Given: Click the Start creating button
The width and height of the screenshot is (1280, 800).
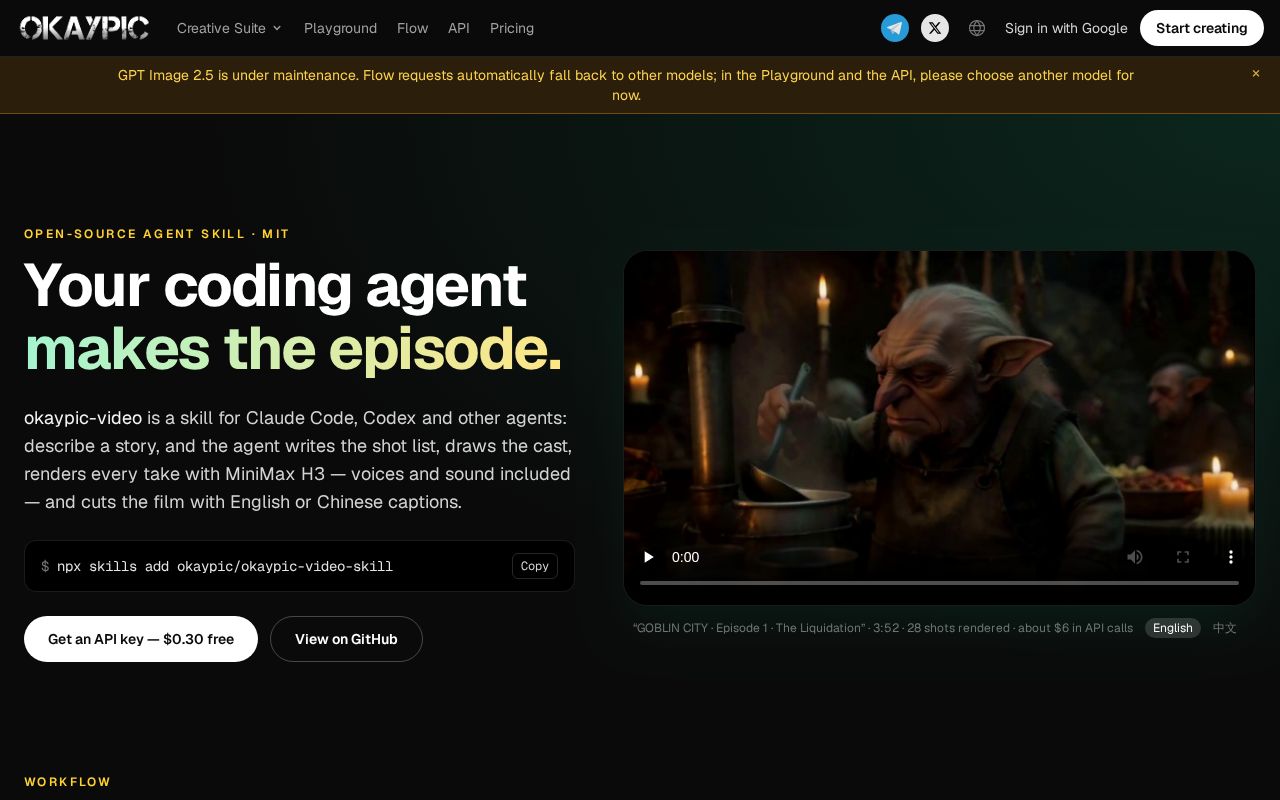Looking at the screenshot, I should [x=1202, y=28].
